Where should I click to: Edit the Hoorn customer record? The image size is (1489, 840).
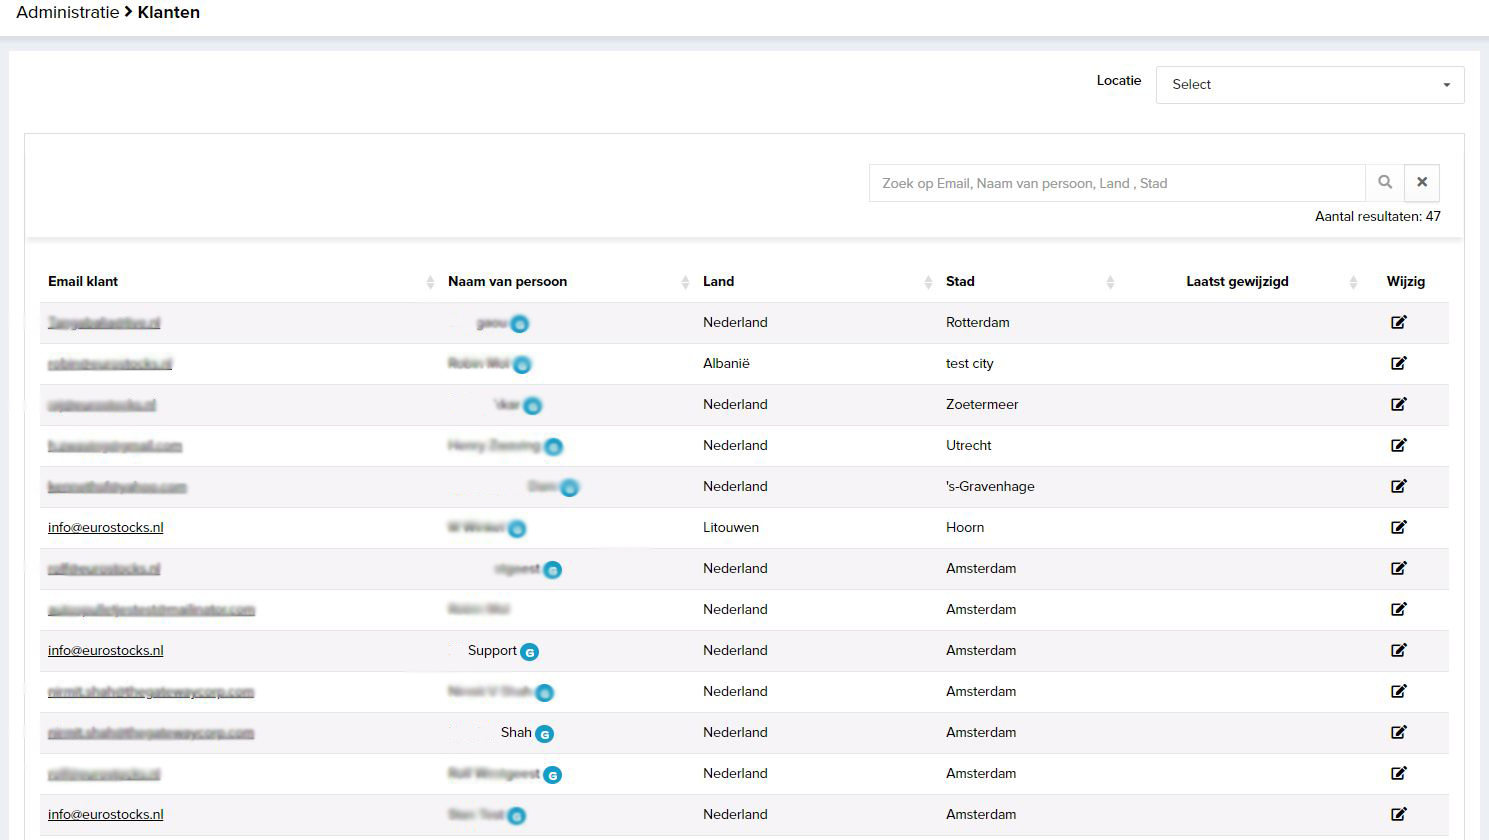[x=1399, y=527]
